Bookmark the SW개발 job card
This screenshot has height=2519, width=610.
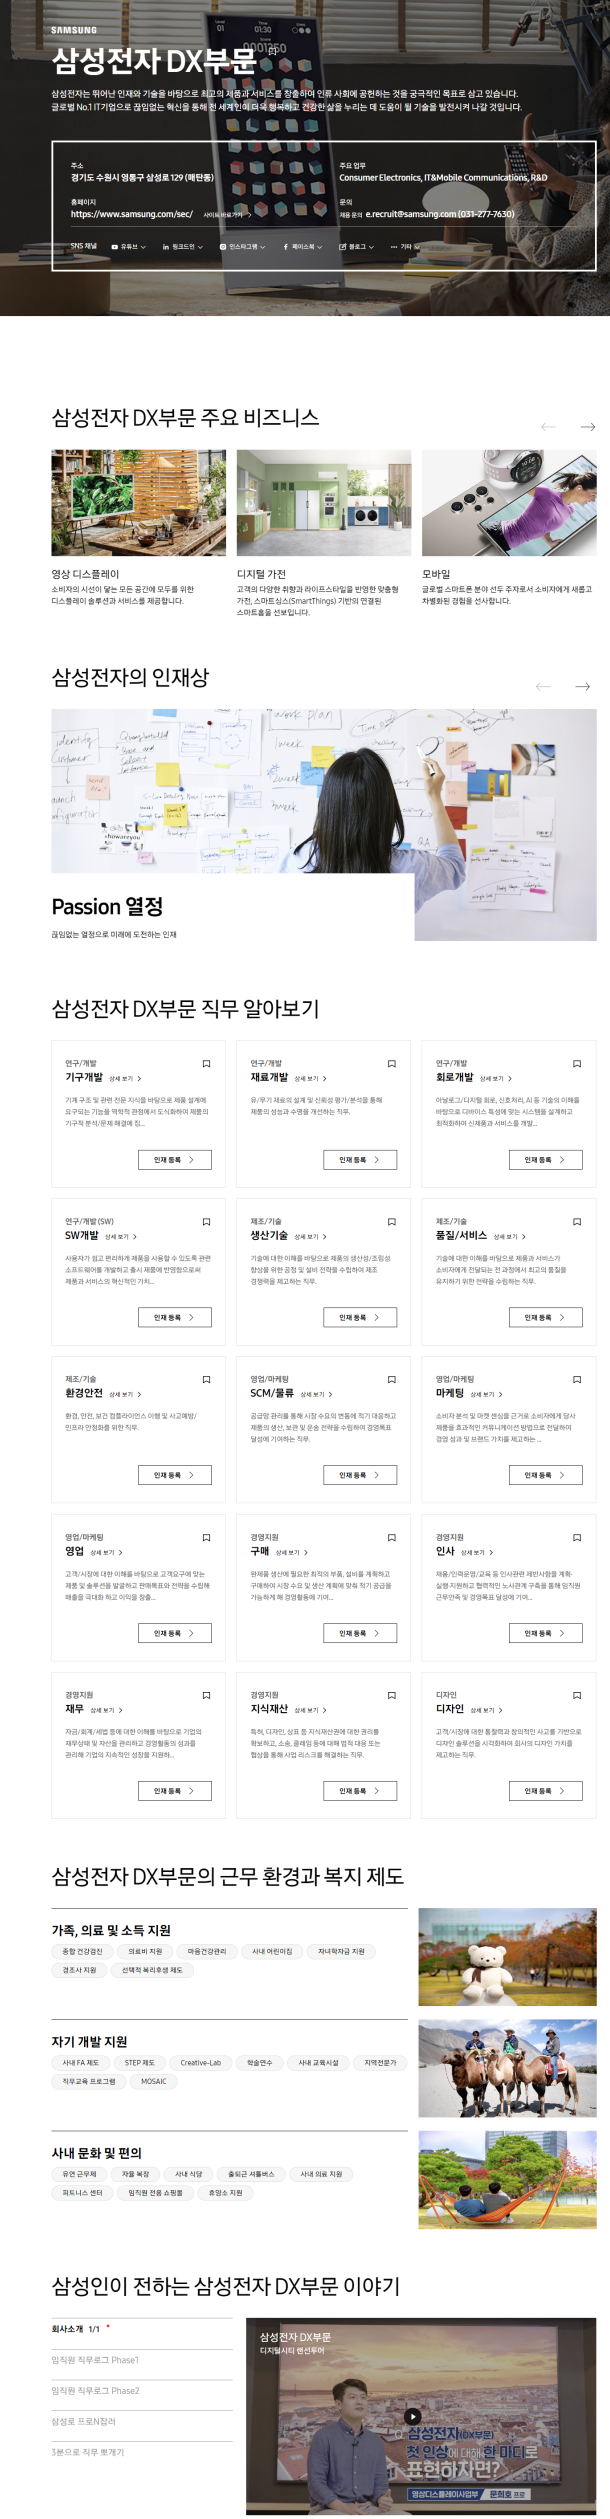[x=206, y=1221]
